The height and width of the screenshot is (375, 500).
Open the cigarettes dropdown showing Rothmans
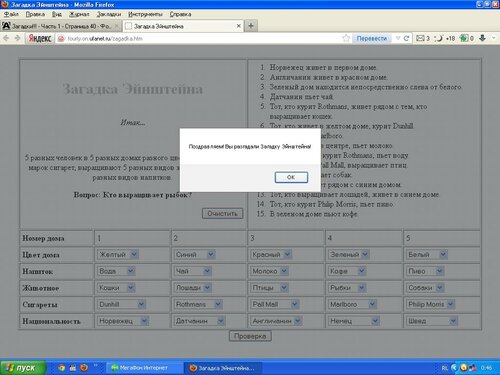198,304
